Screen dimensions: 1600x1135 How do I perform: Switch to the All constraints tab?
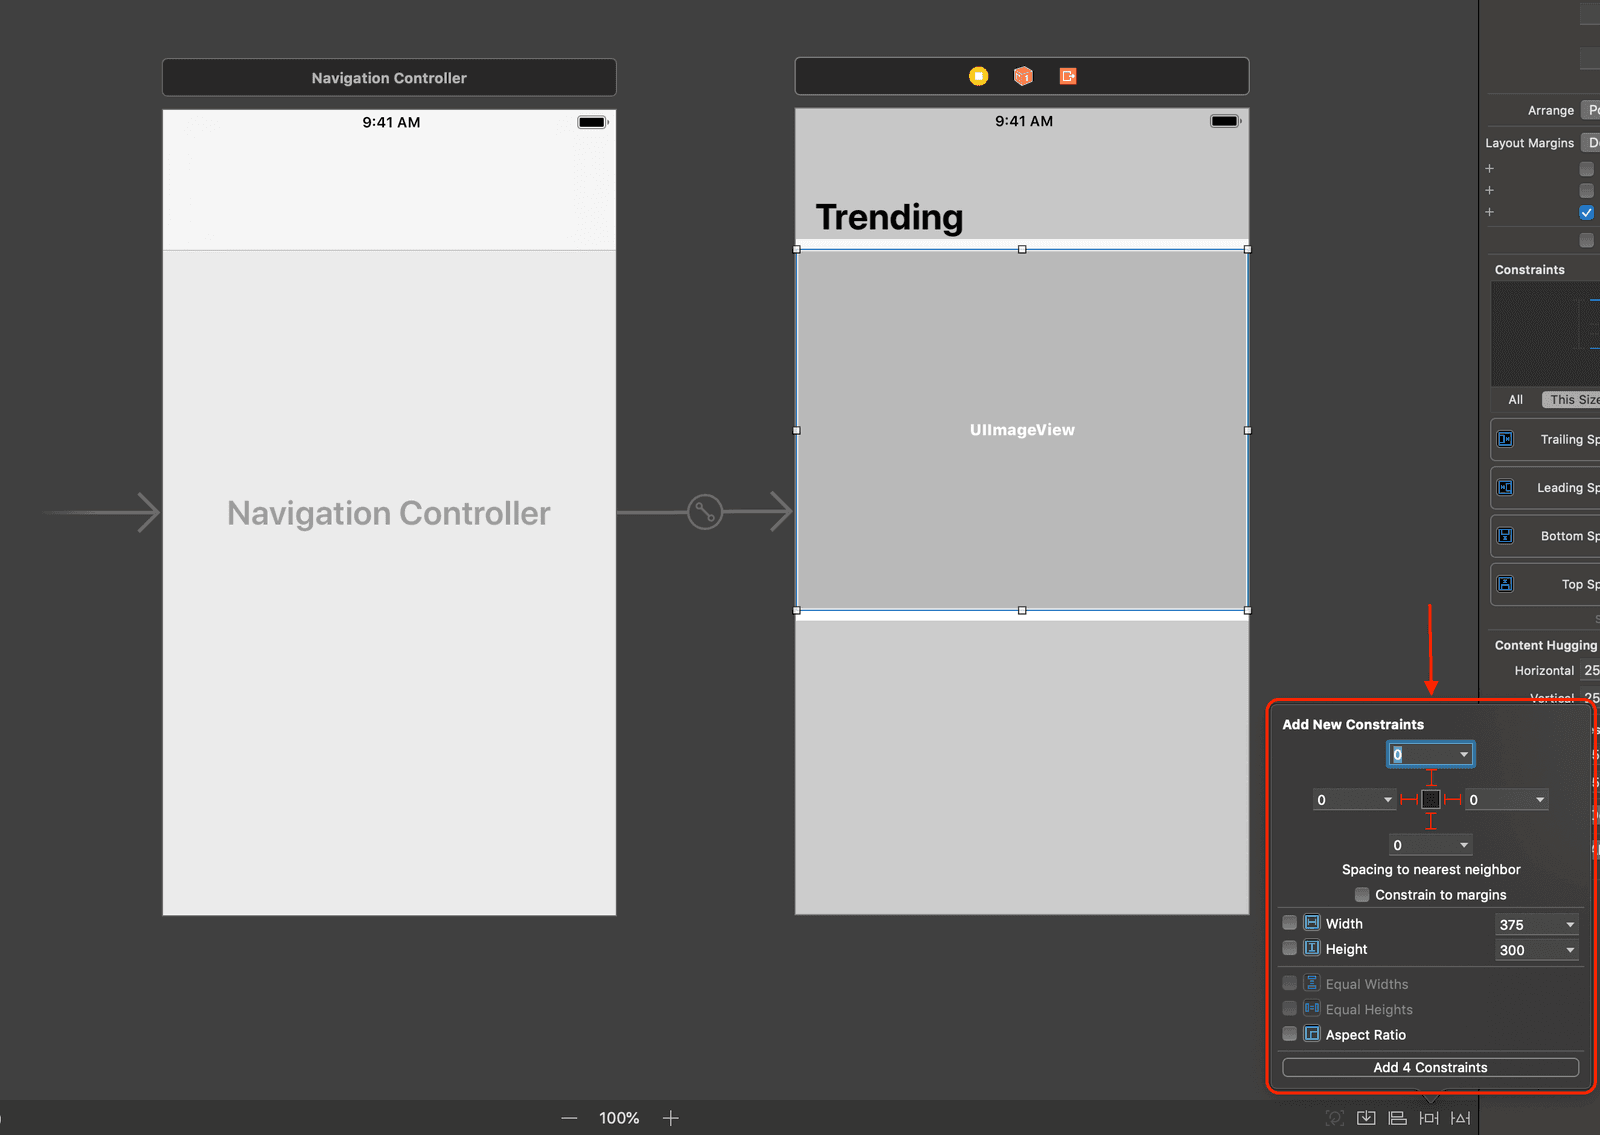[1515, 400]
